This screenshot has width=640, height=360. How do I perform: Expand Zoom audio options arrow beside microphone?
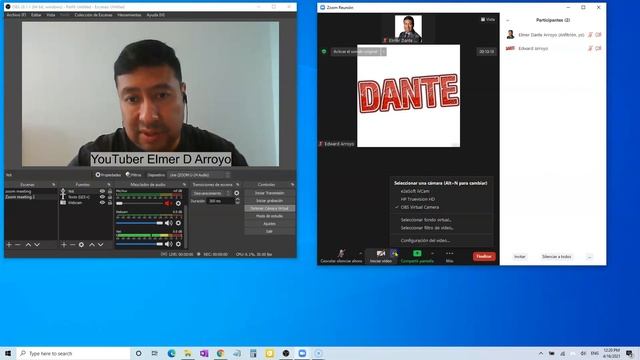pyautogui.click(x=360, y=253)
